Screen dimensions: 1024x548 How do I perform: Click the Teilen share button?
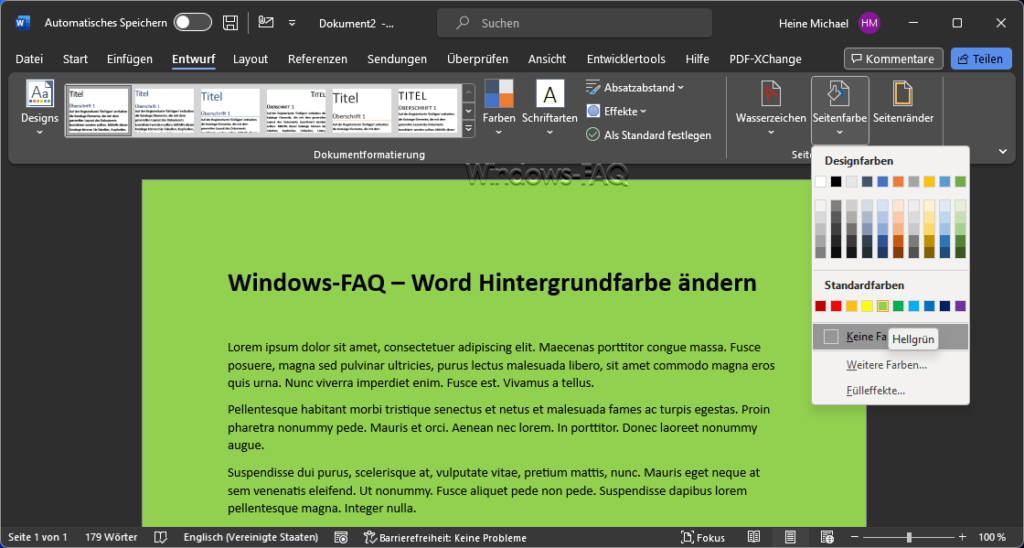[x=980, y=59]
